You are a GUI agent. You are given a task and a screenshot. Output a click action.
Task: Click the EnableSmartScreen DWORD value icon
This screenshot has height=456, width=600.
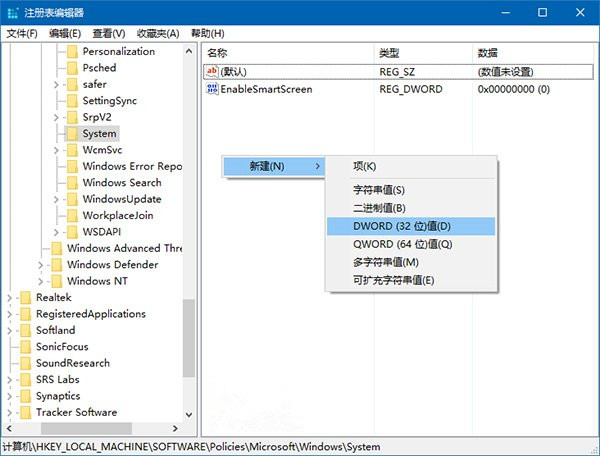211,89
